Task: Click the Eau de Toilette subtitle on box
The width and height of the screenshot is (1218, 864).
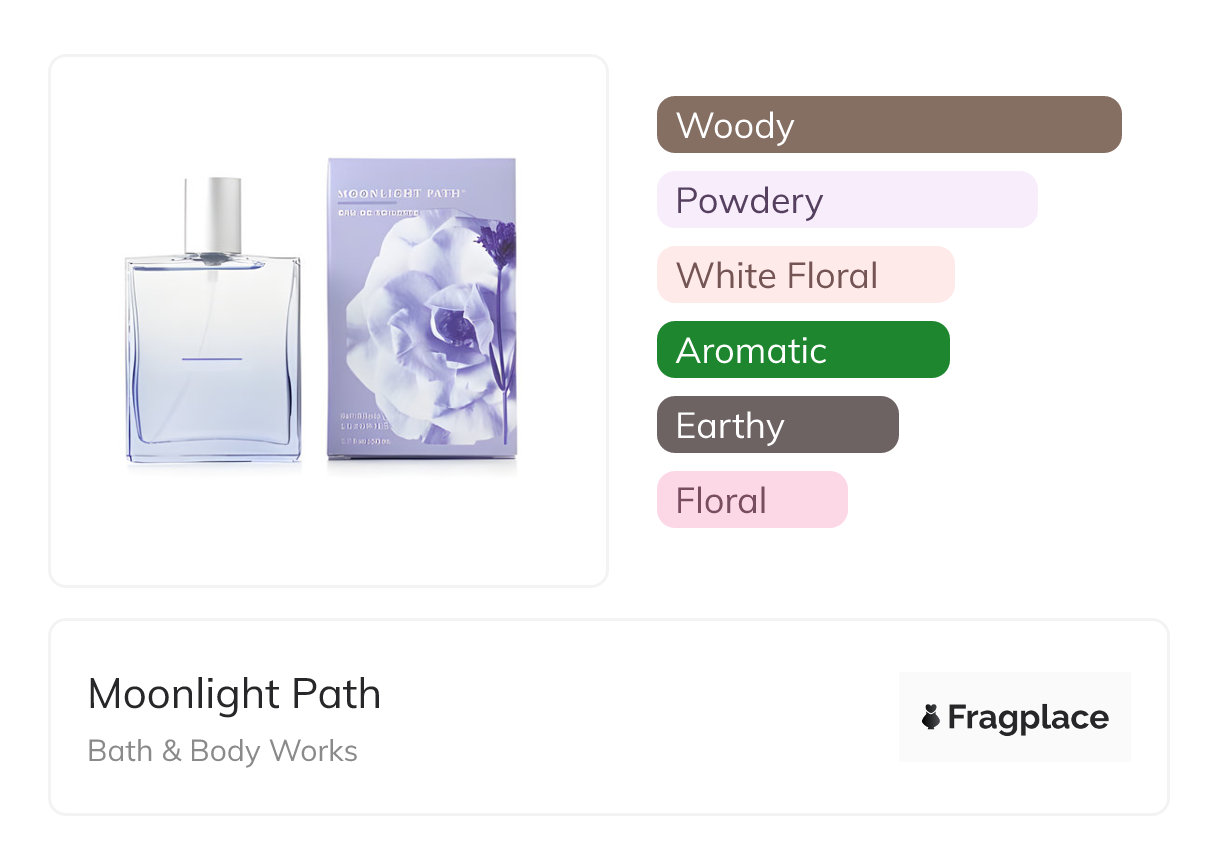Action: coord(377,214)
